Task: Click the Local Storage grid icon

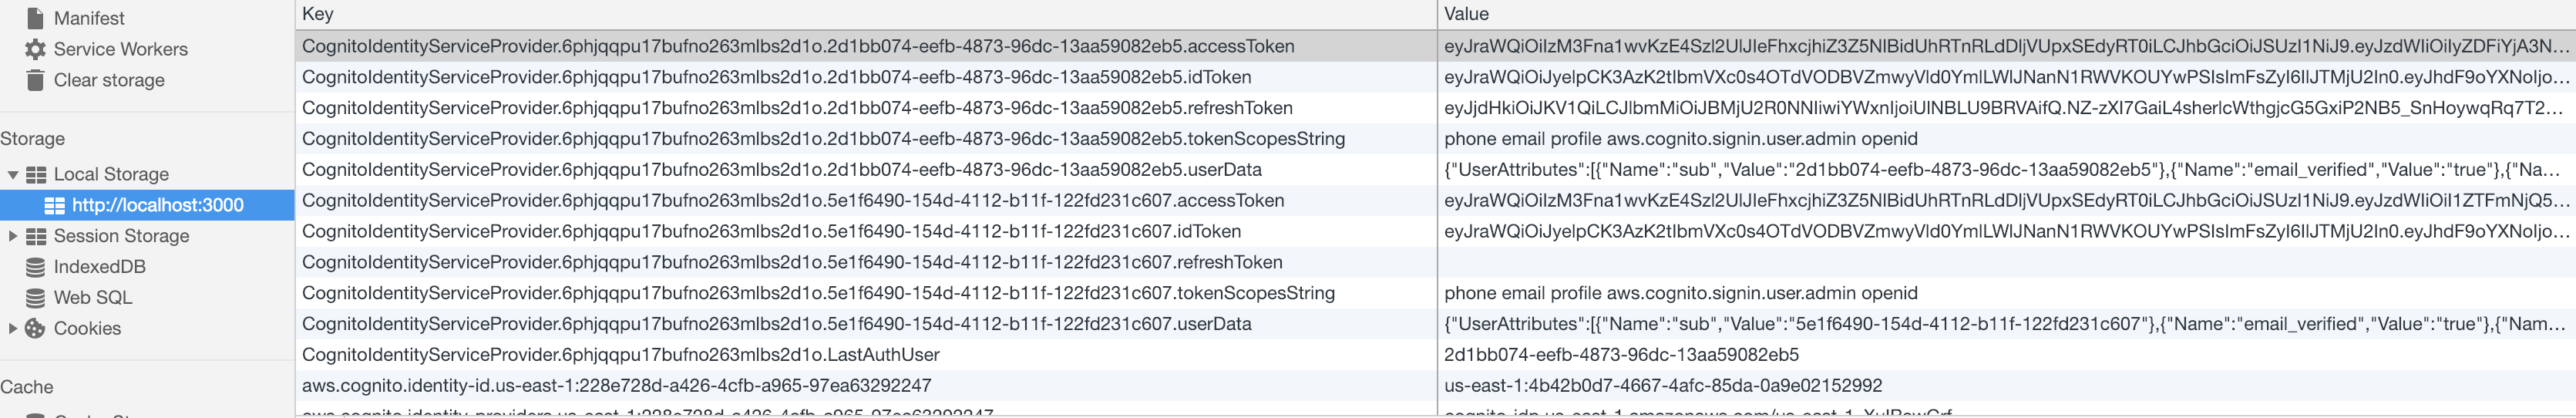Action: click(36, 174)
